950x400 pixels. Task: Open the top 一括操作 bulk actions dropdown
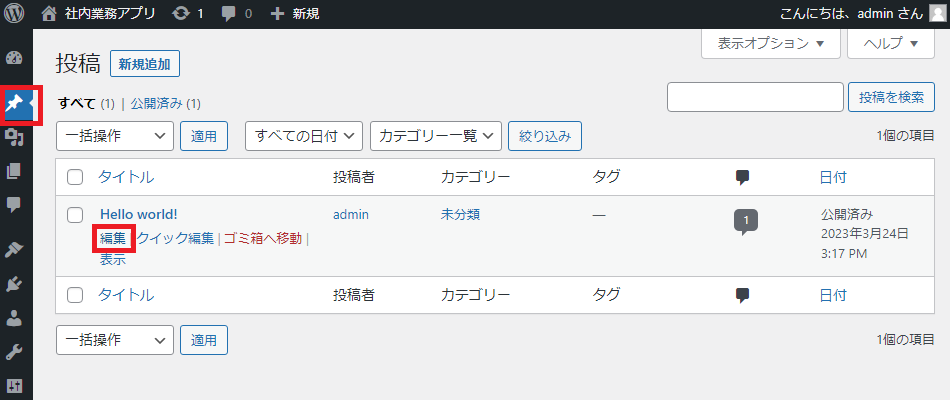115,136
